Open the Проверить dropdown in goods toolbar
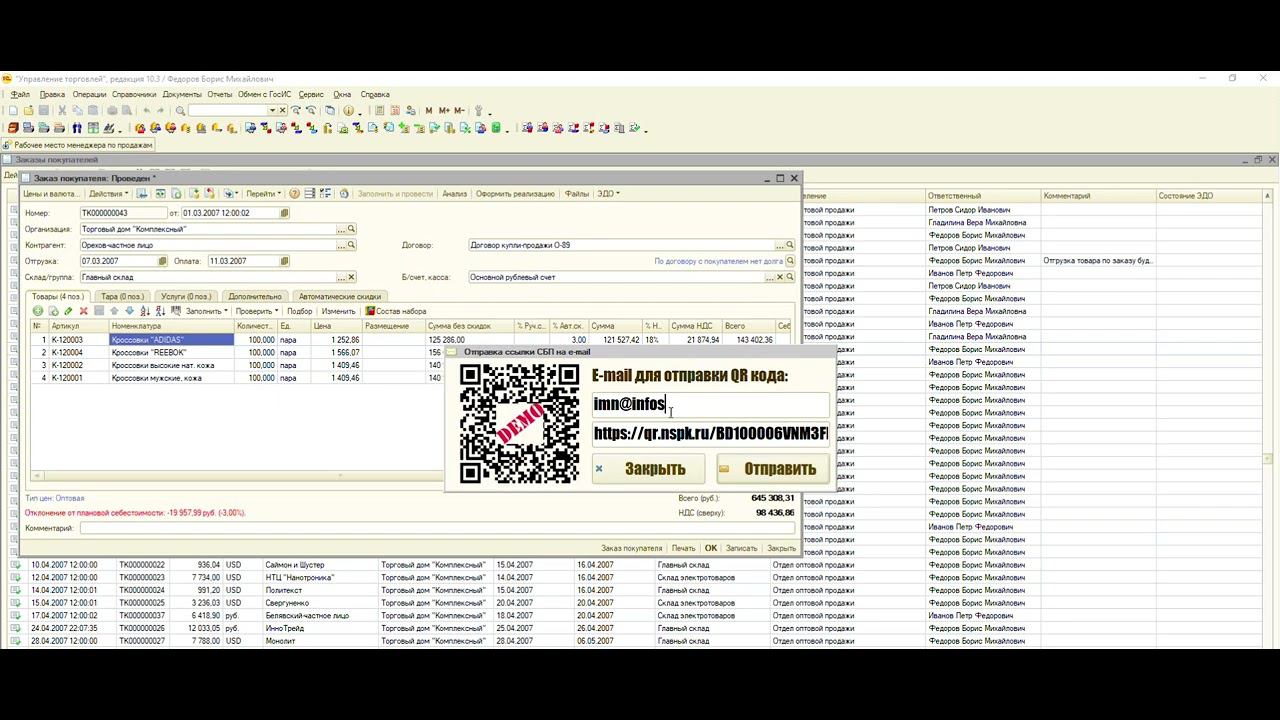The image size is (1280, 720). pyautogui.click(x=257, y=311)
